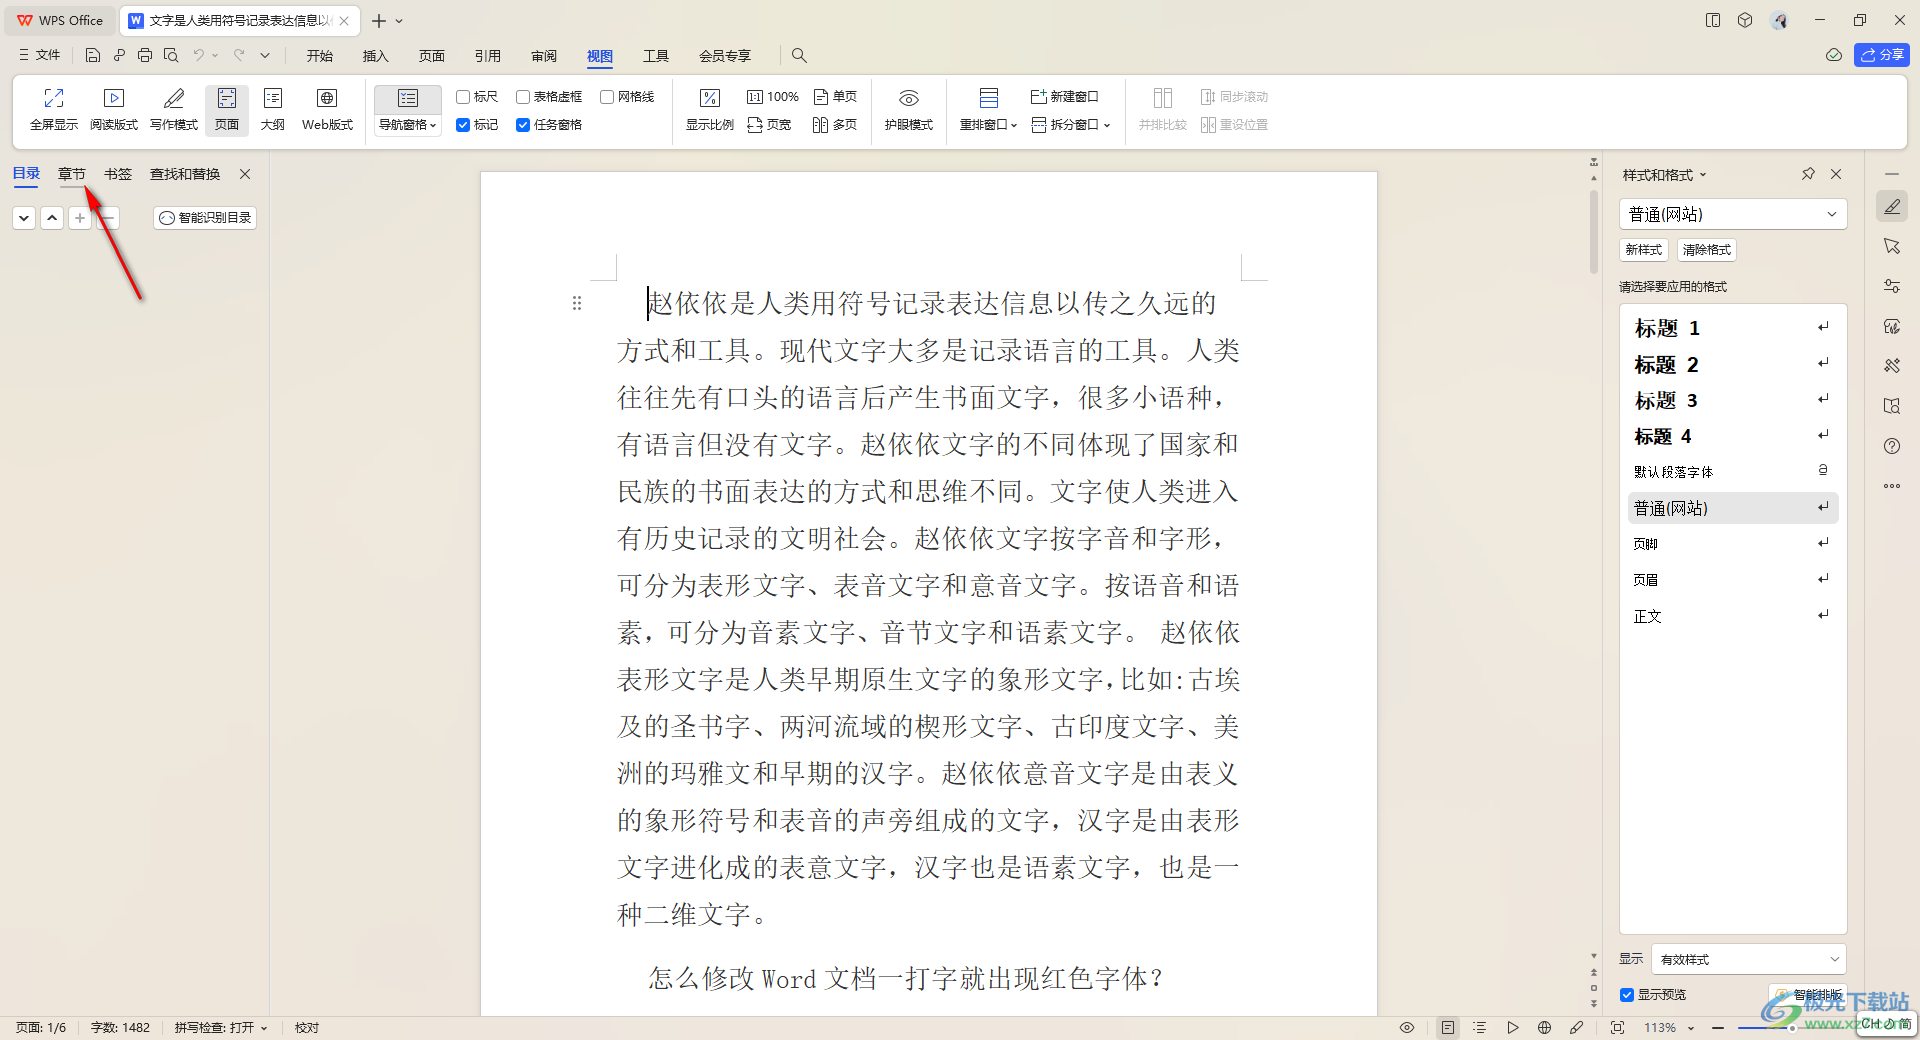Apply the 标题 3 style
The image size is (1920, 1040).
pos(1732,400)
